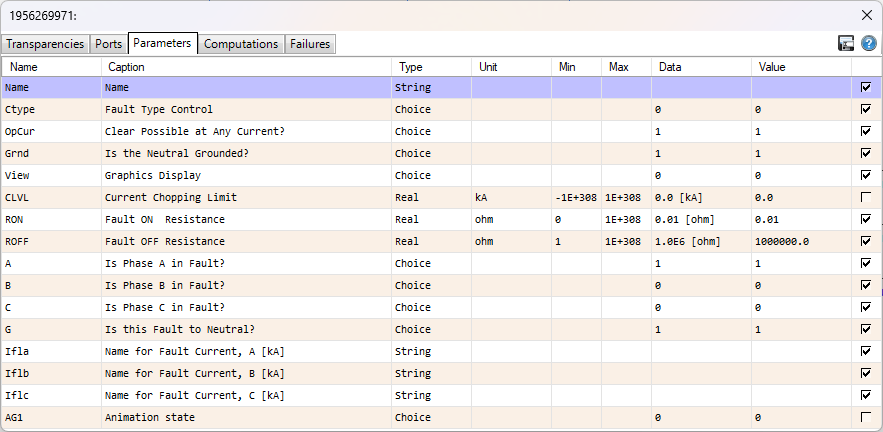Toggle the Ctype row checkbox
This screenshot has height=432, width=883.
[866, 109]
